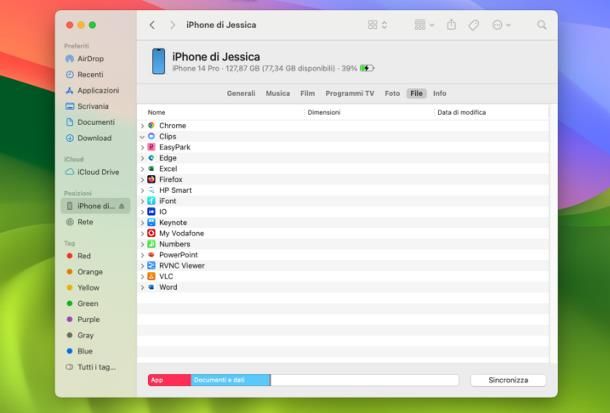
Task: Open the More actions ellipsis menu
Action: point(501,25)
